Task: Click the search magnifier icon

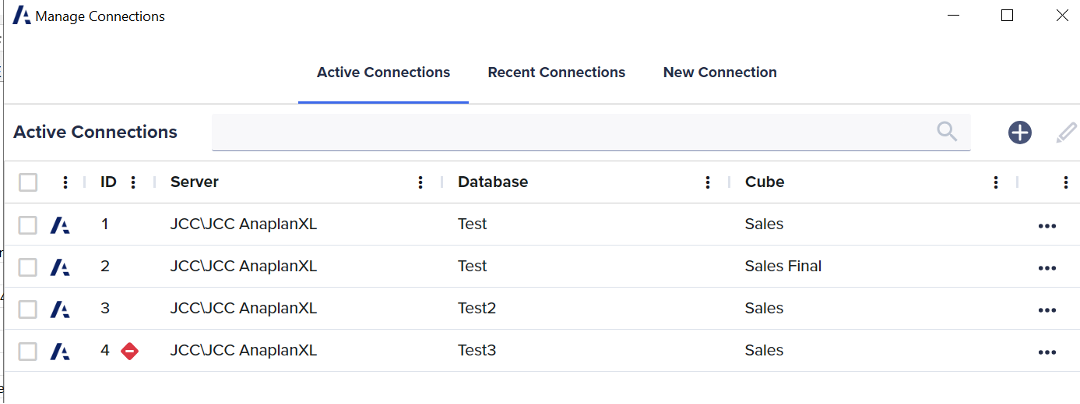Action: (946, 131)
